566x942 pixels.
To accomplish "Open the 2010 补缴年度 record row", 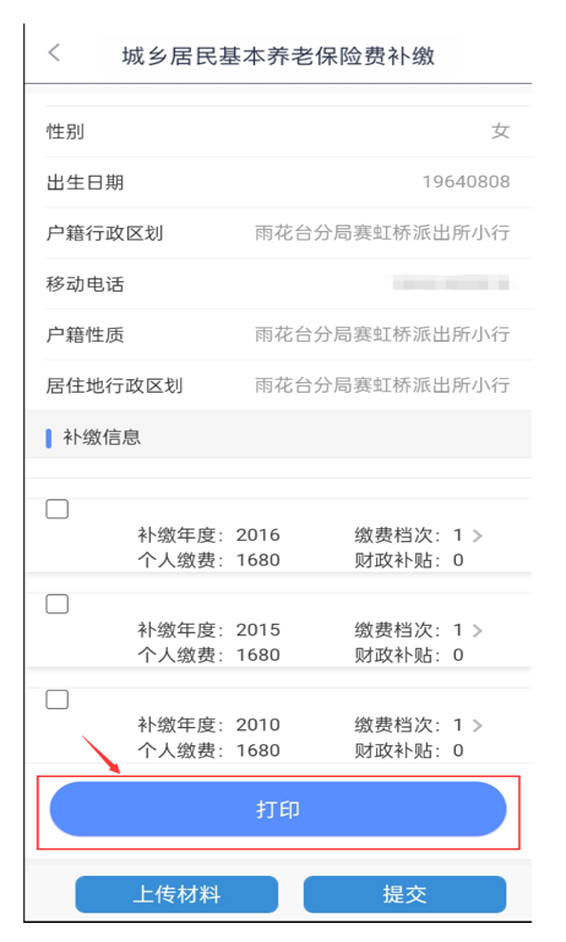I will coord(279,725).
